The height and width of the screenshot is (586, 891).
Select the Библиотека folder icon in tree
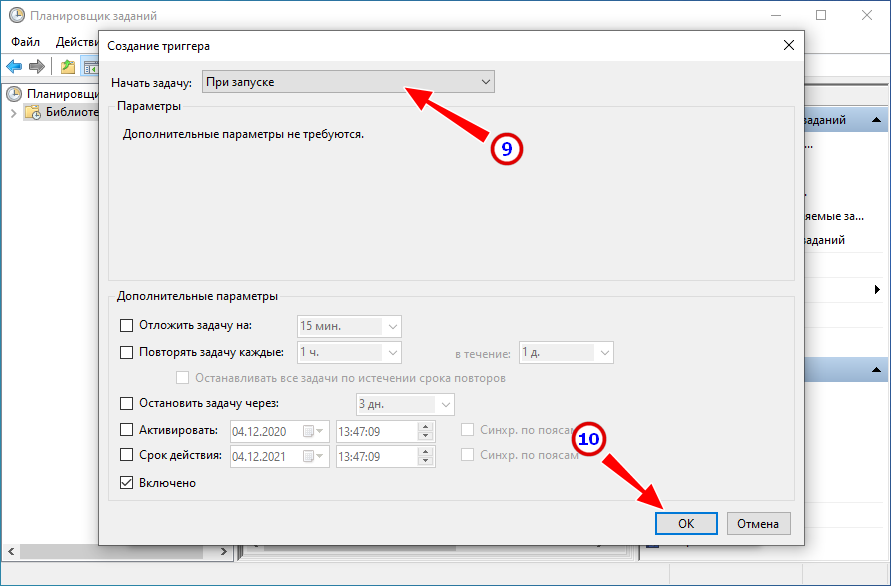click(x=33, y=113)
